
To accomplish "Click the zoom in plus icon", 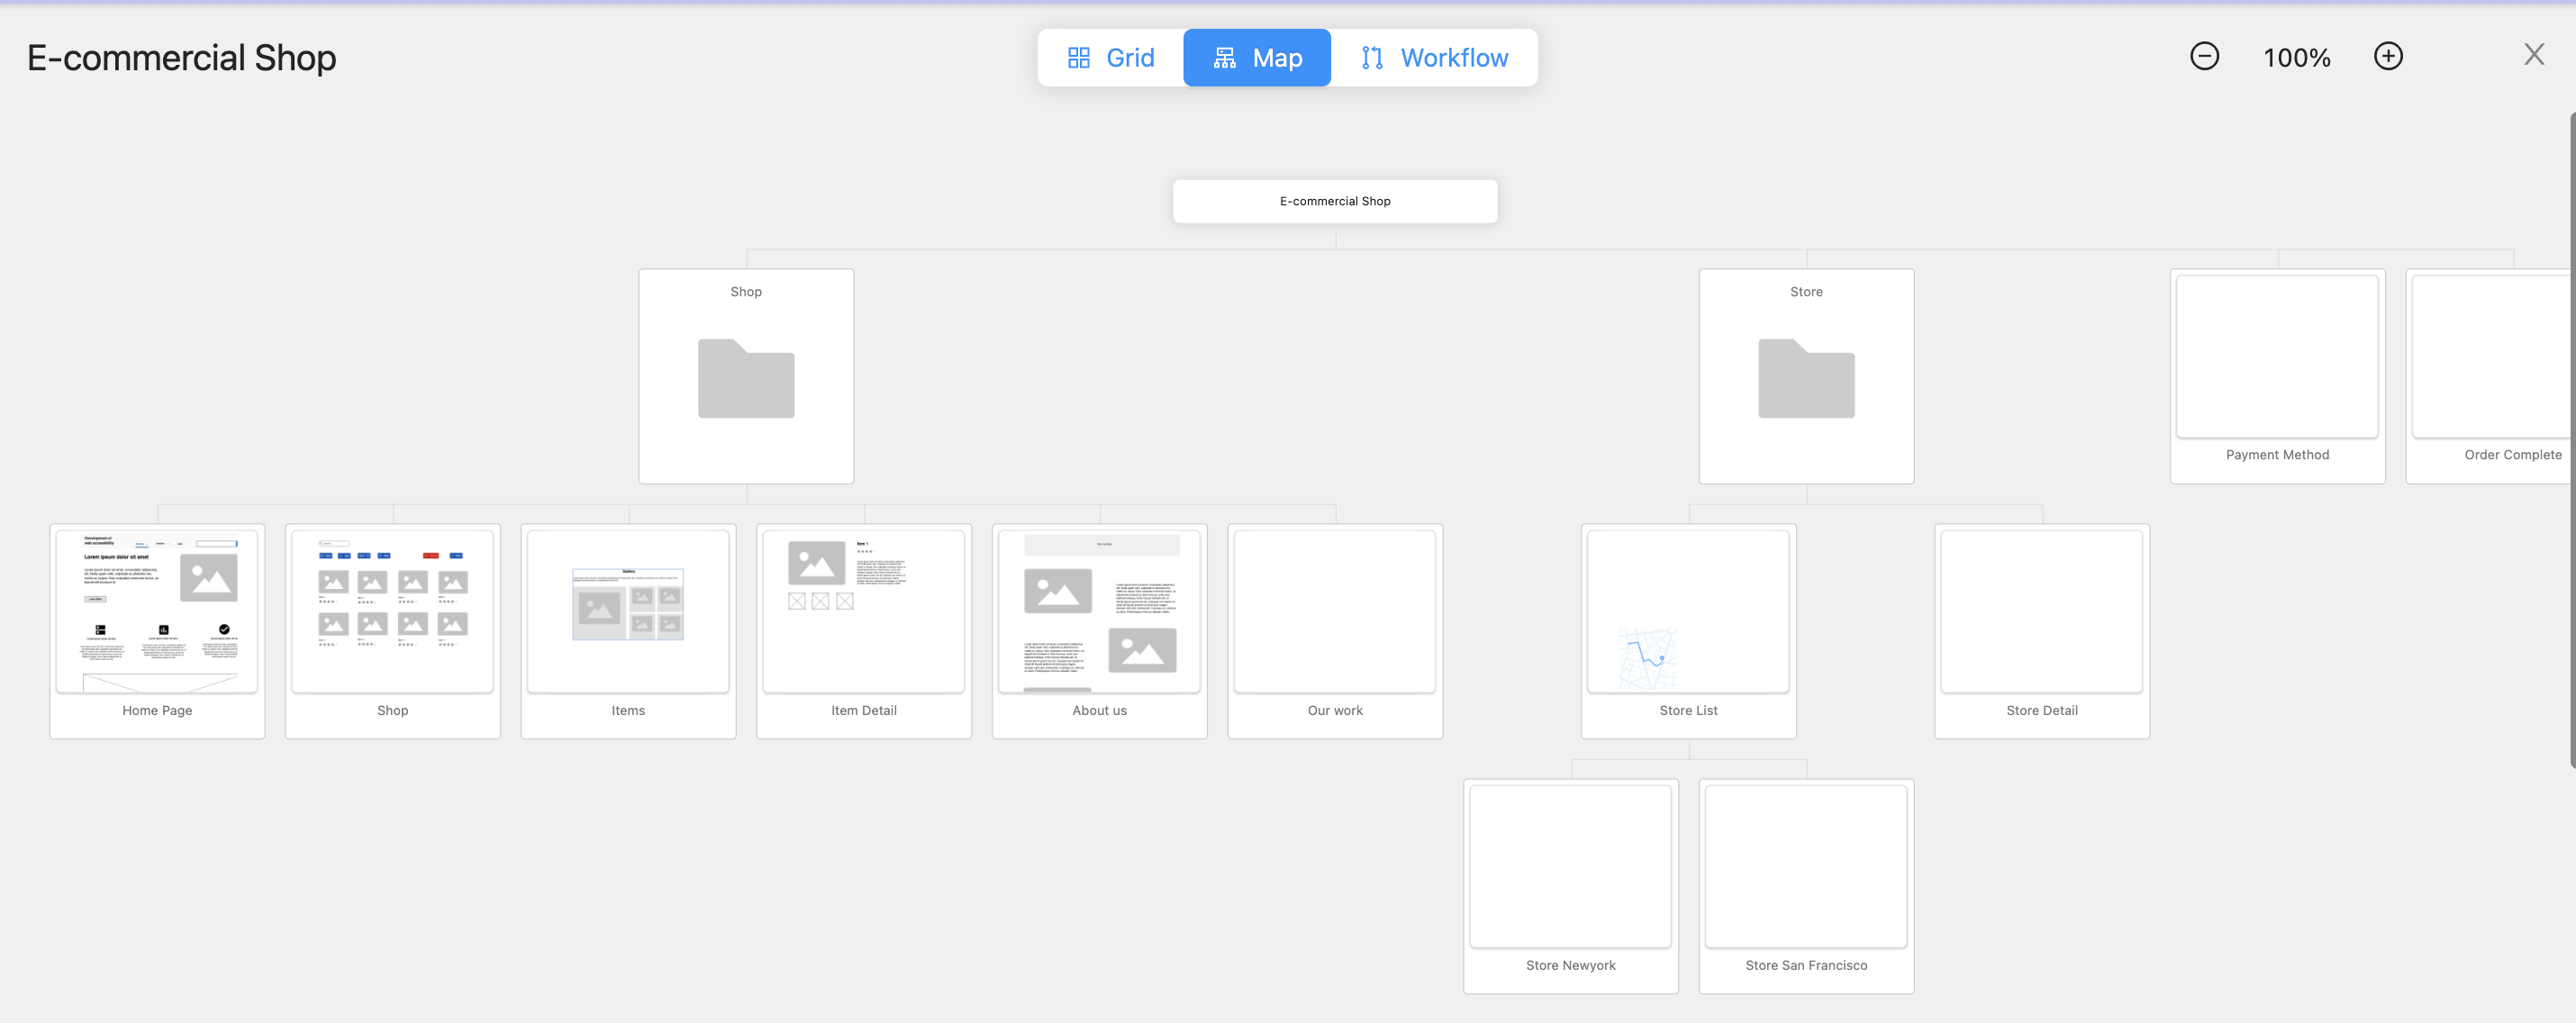I will (2388, 56).
